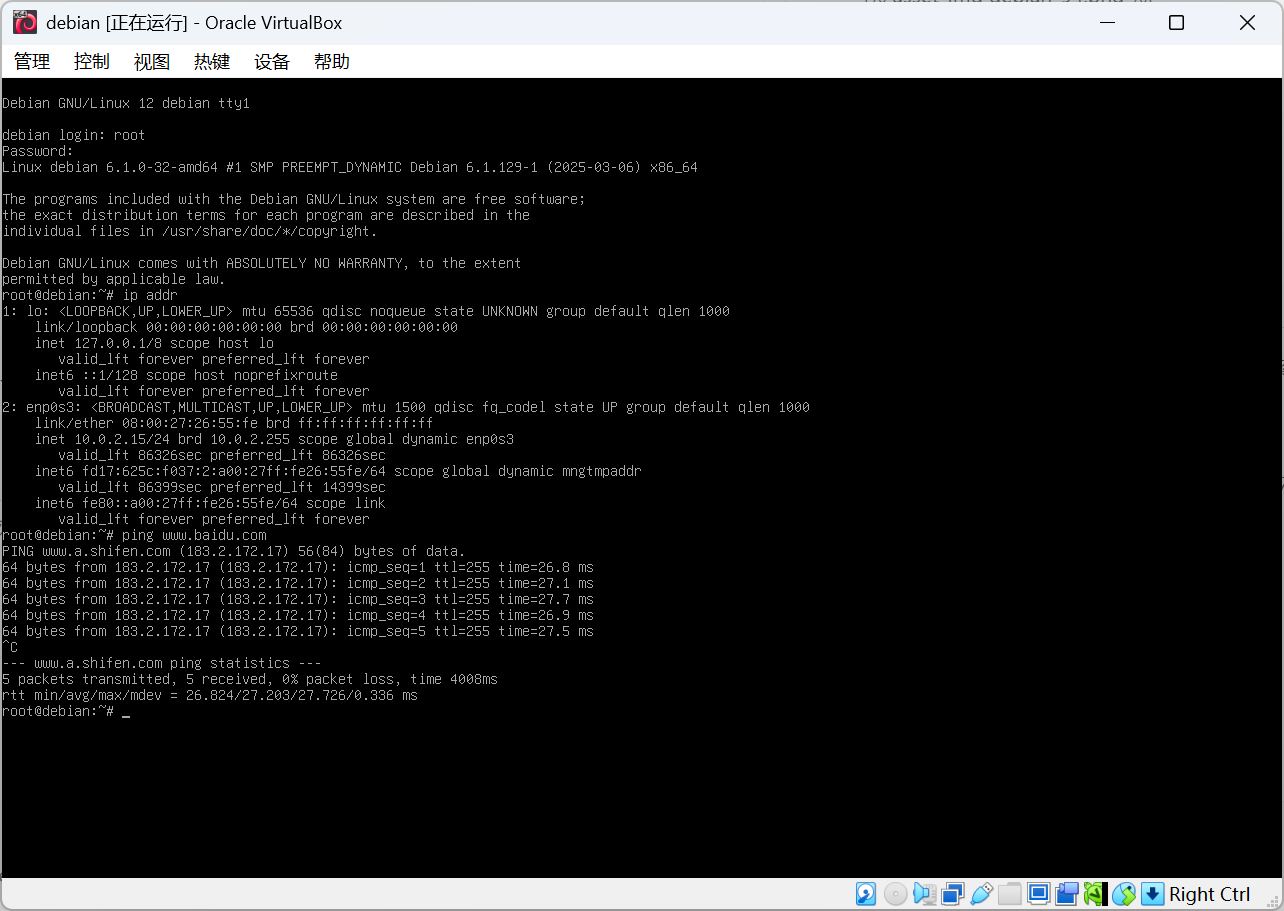This screenshot has height=911, width=1284.
Task: Click the 'rtt min/avg/max/mdev' line
Action: (x=210, y=695)
